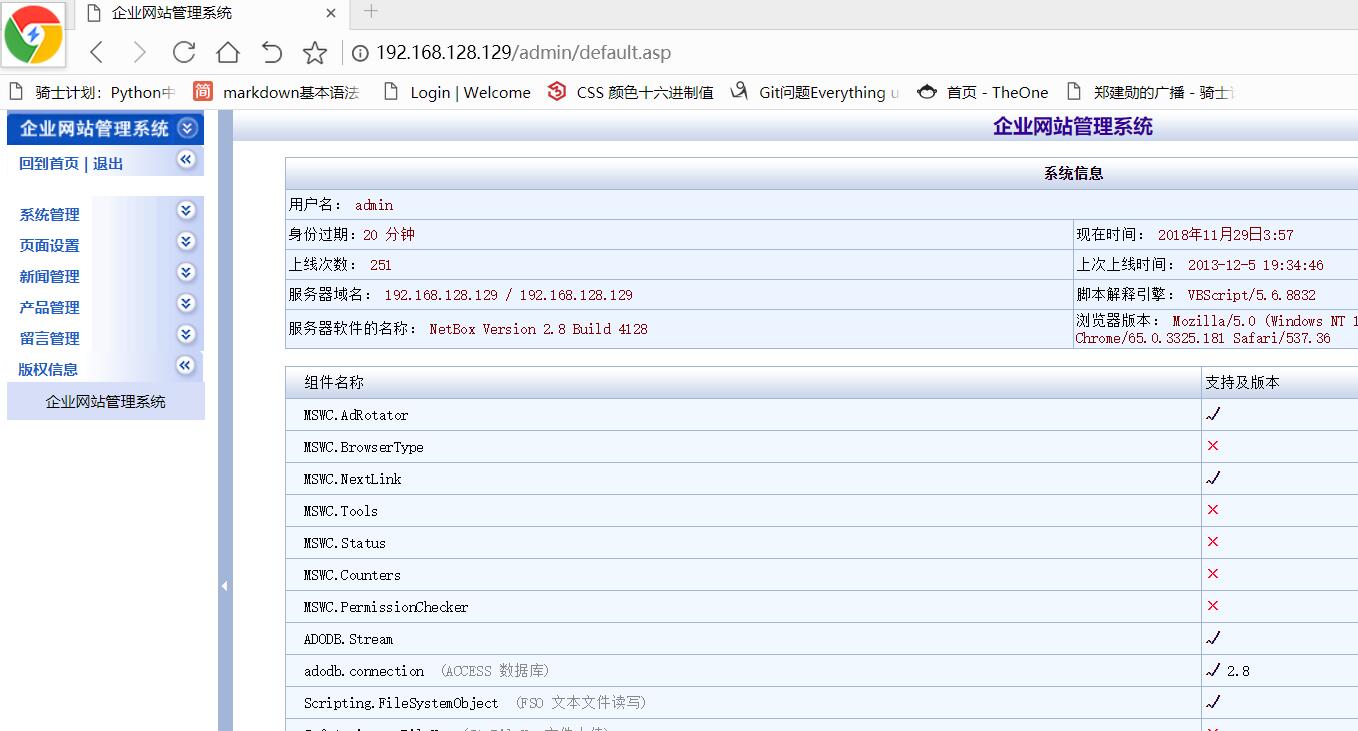This screenshot has width=1358, height=731.
Task: Click the 退出 logout link
Action: click(x=108, y=163)
